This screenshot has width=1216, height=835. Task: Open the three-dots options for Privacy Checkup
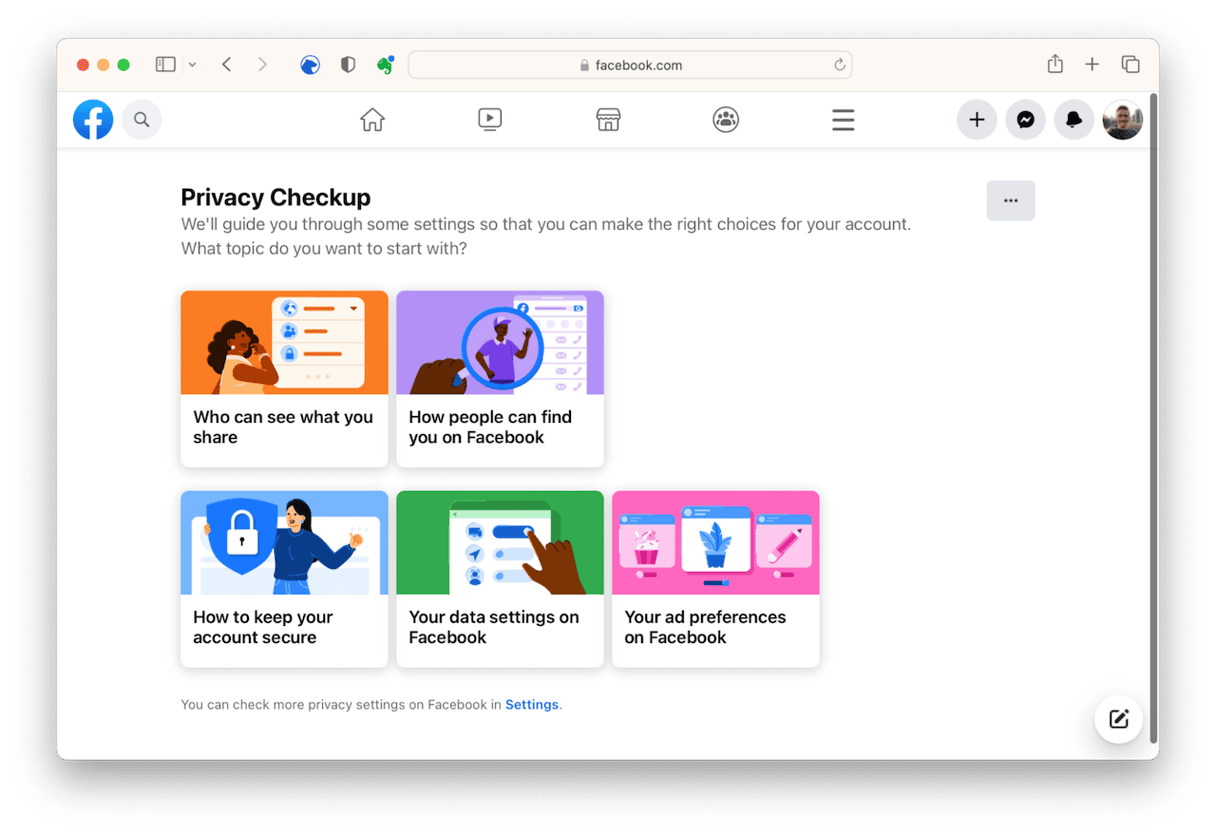click(x=1010, y=201)
